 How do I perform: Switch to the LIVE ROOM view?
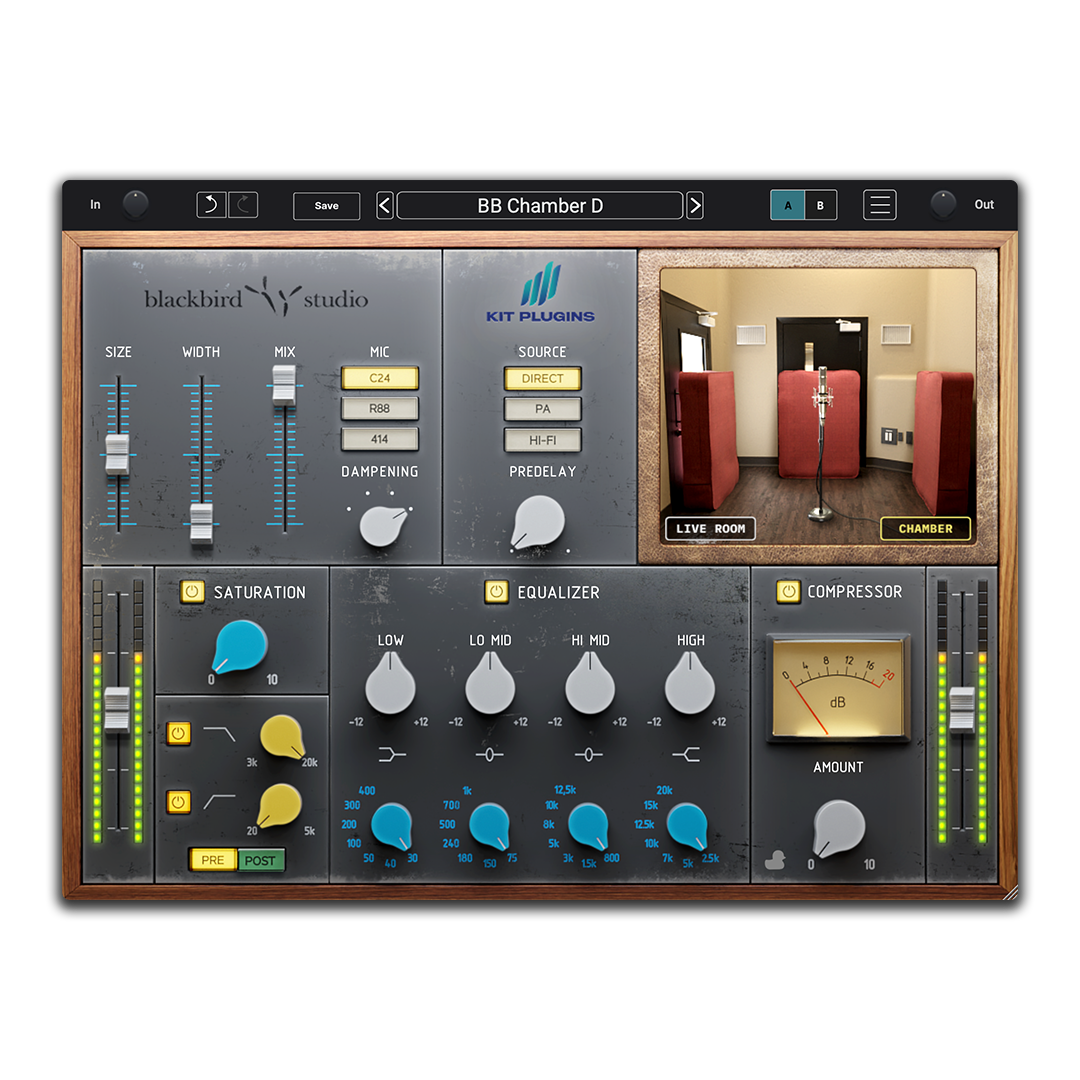coord(710,528)
